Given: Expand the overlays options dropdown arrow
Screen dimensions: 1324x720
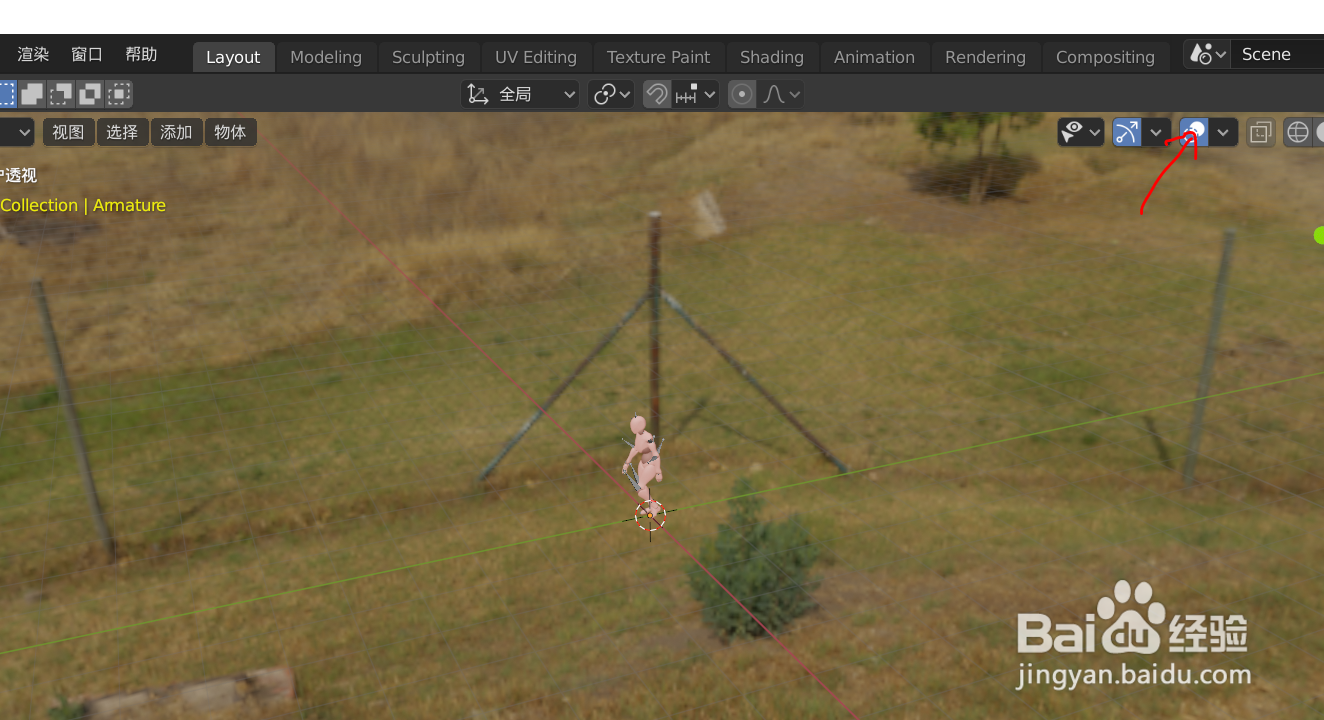Looking at the screenshot, I should pos(1224,132).
